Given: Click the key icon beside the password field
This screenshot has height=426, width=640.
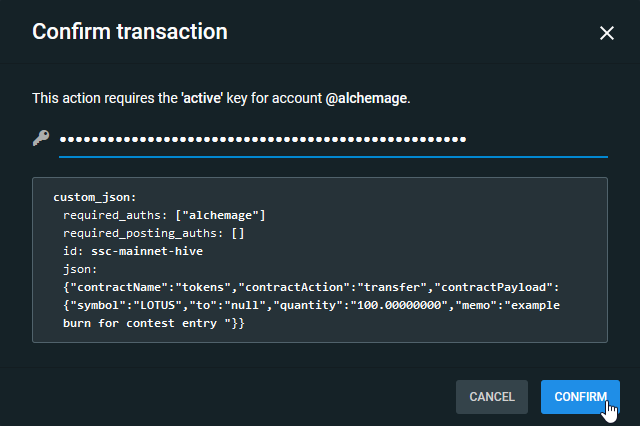Looking at the screenshot, I should point(41,138).
